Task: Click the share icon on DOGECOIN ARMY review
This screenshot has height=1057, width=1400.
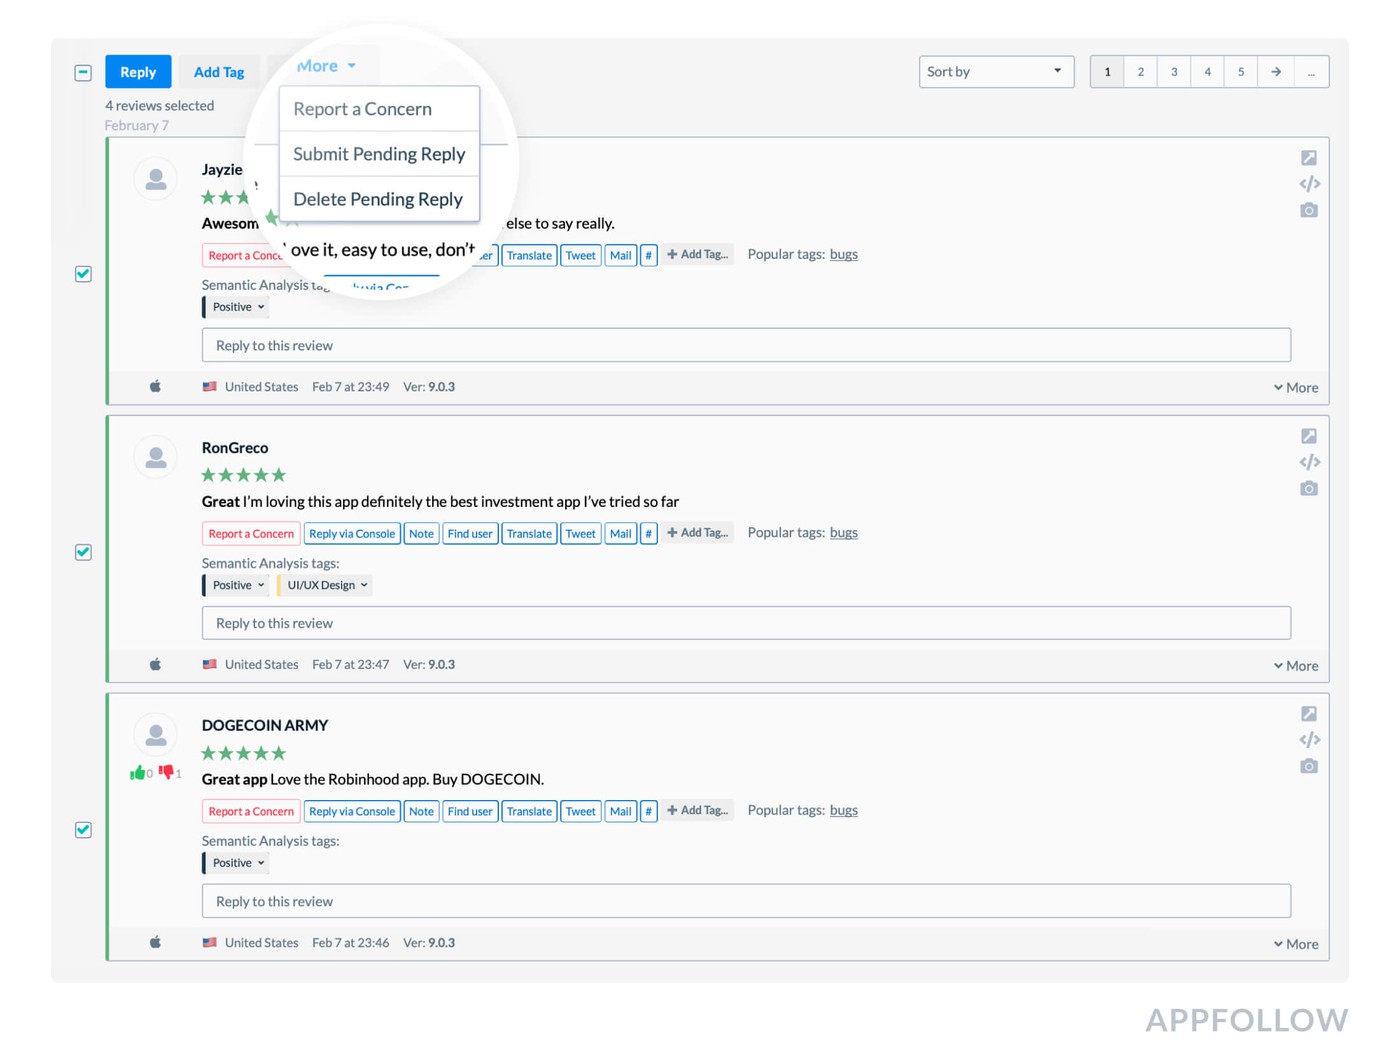Action: point(1308,714)
